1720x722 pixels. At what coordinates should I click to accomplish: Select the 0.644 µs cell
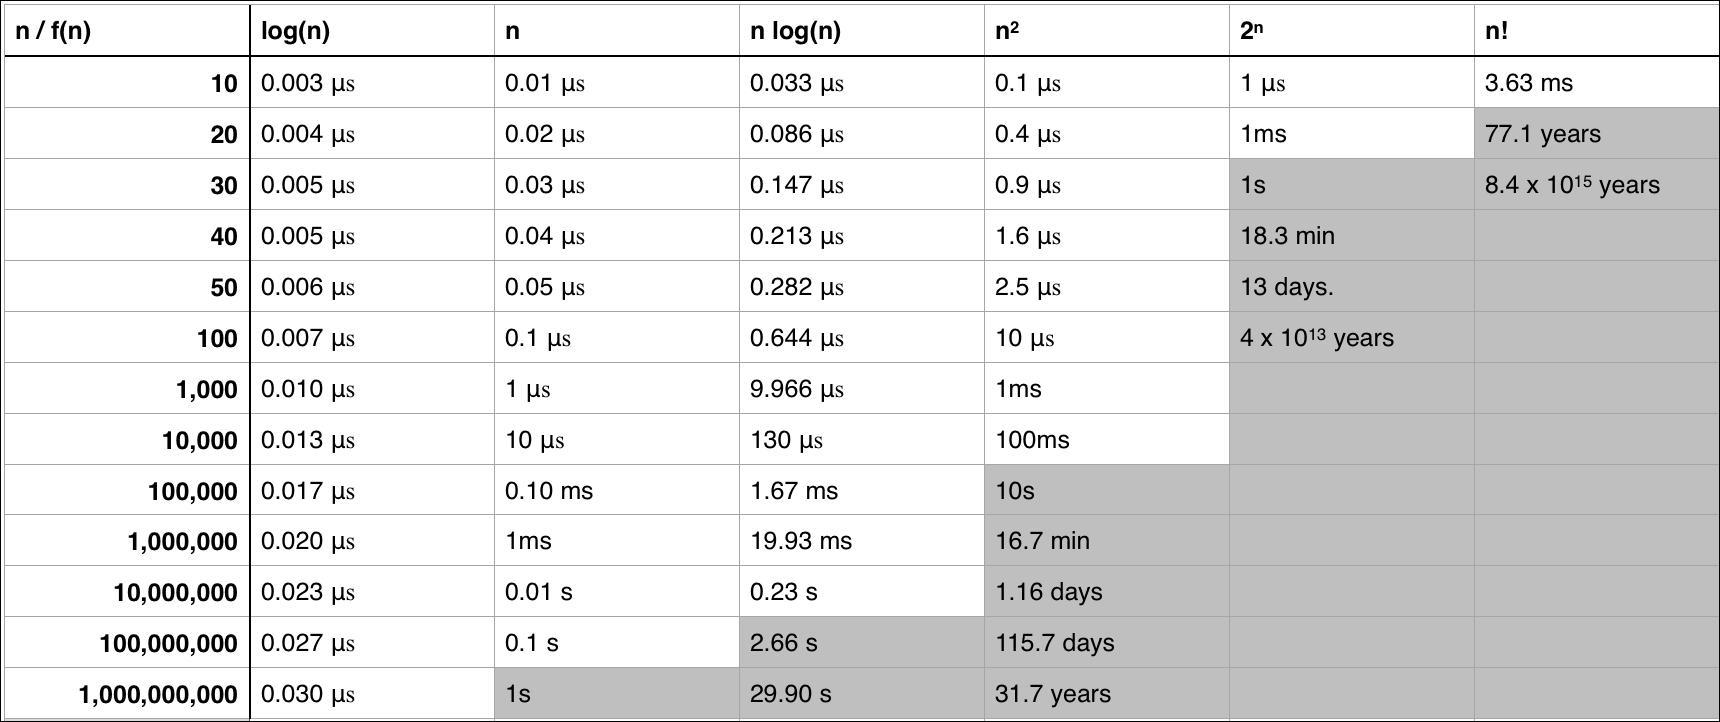[x=861, y=338]
